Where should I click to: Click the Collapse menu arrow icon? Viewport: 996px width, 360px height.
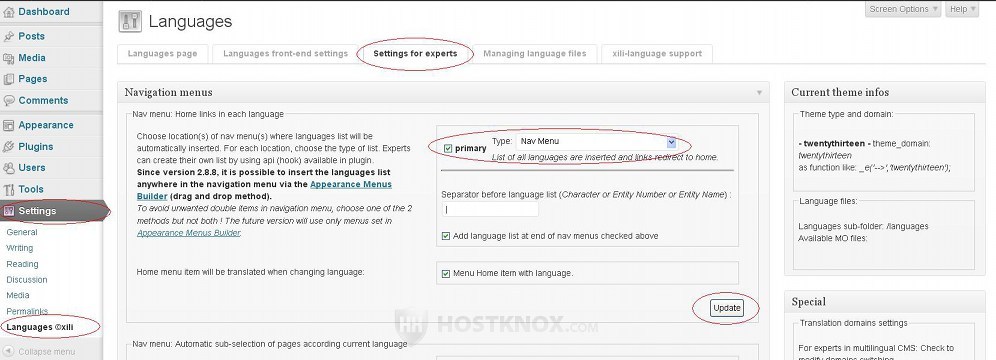pos(8,351)
